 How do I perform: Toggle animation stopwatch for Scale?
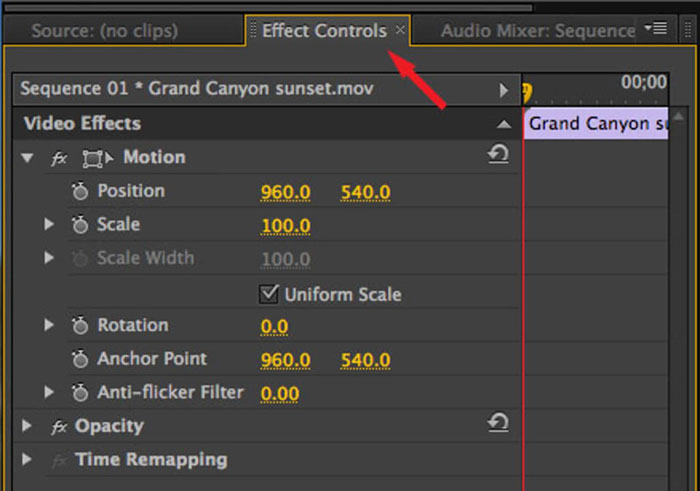(x=80, y=225)
